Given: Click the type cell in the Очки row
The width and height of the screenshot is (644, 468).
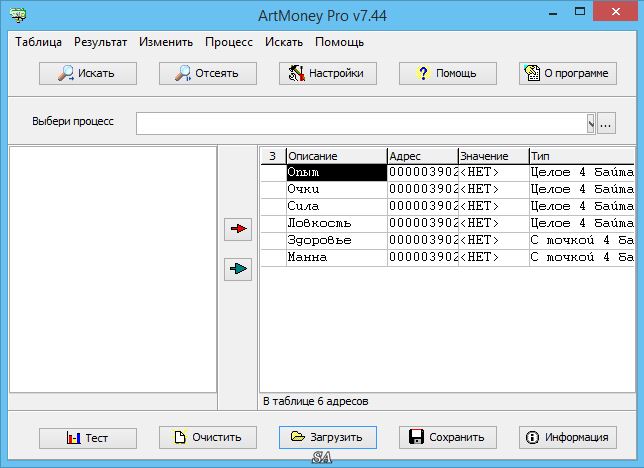Looking at the screenshot, I should [x=582, y=189].
